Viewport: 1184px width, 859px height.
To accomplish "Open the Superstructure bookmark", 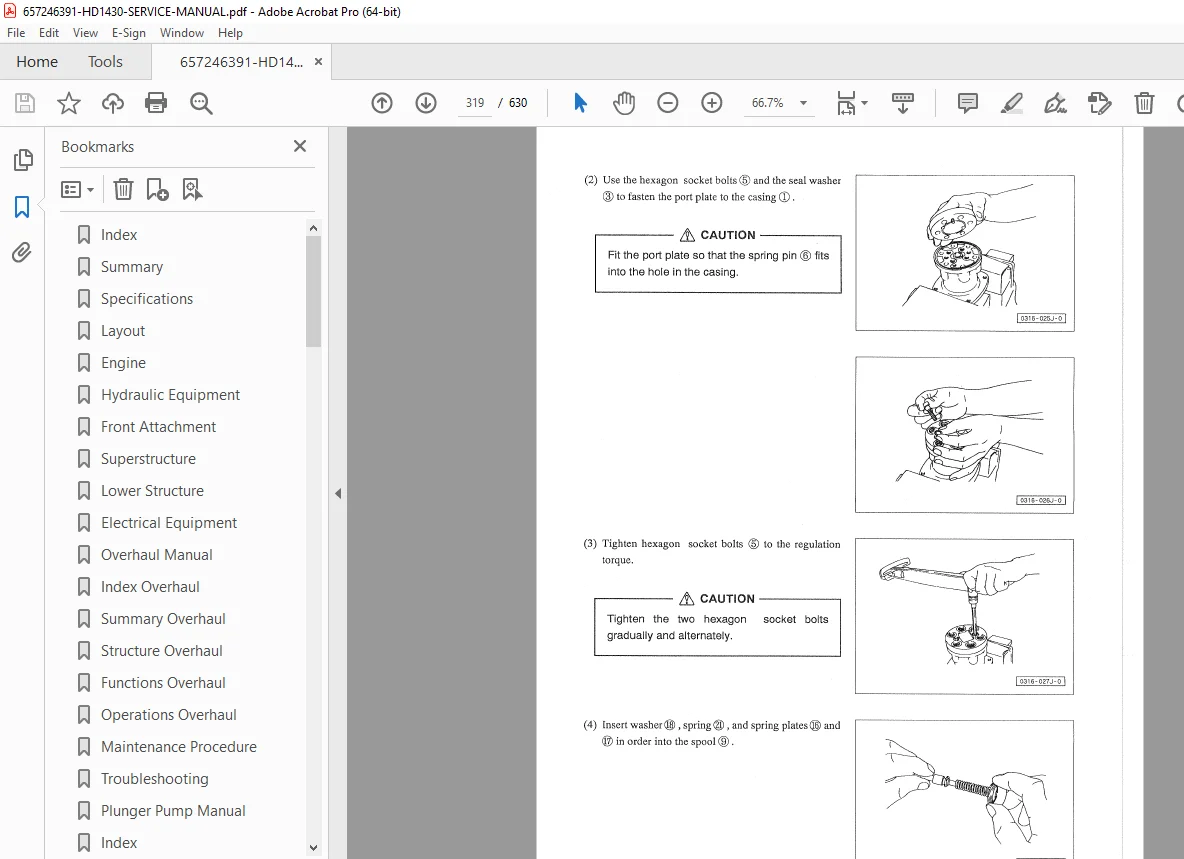I will (x=148, y=459).
